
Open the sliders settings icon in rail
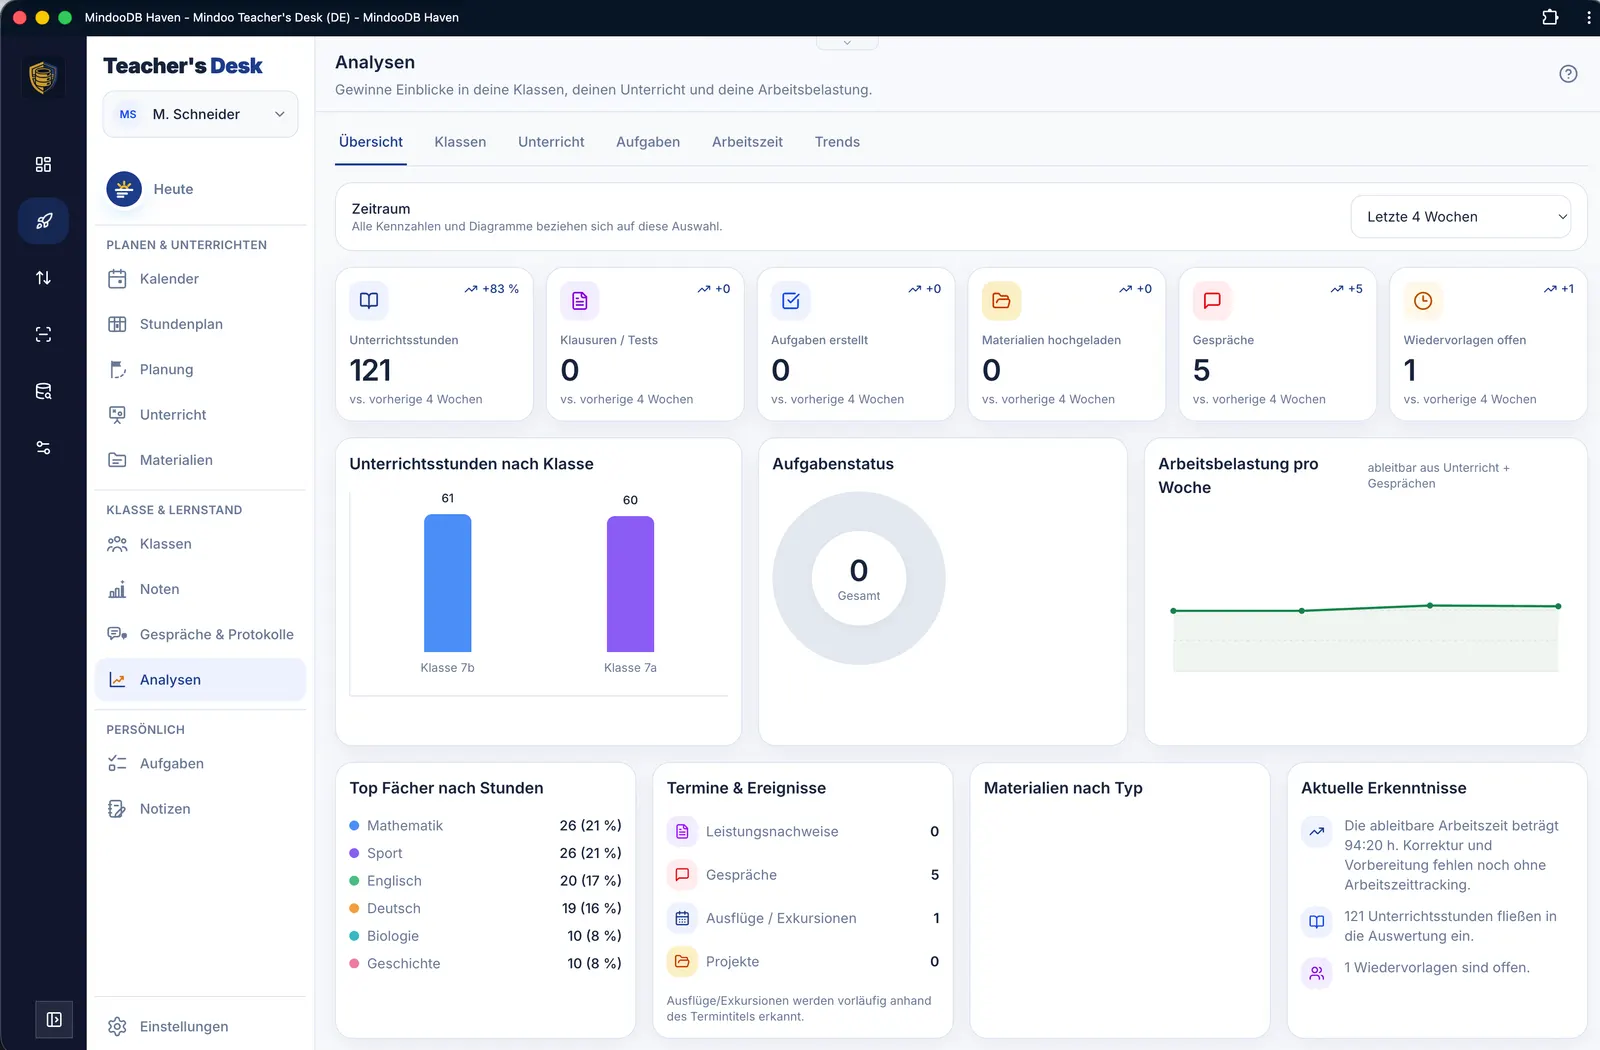tap(43, 448)
